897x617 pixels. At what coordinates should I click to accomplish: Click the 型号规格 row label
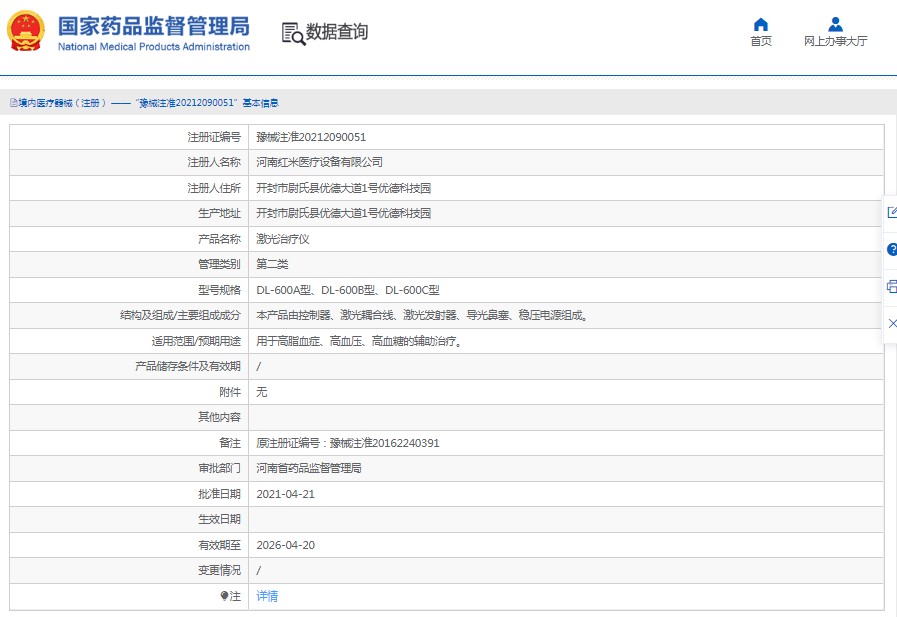[x=220, y=290]
